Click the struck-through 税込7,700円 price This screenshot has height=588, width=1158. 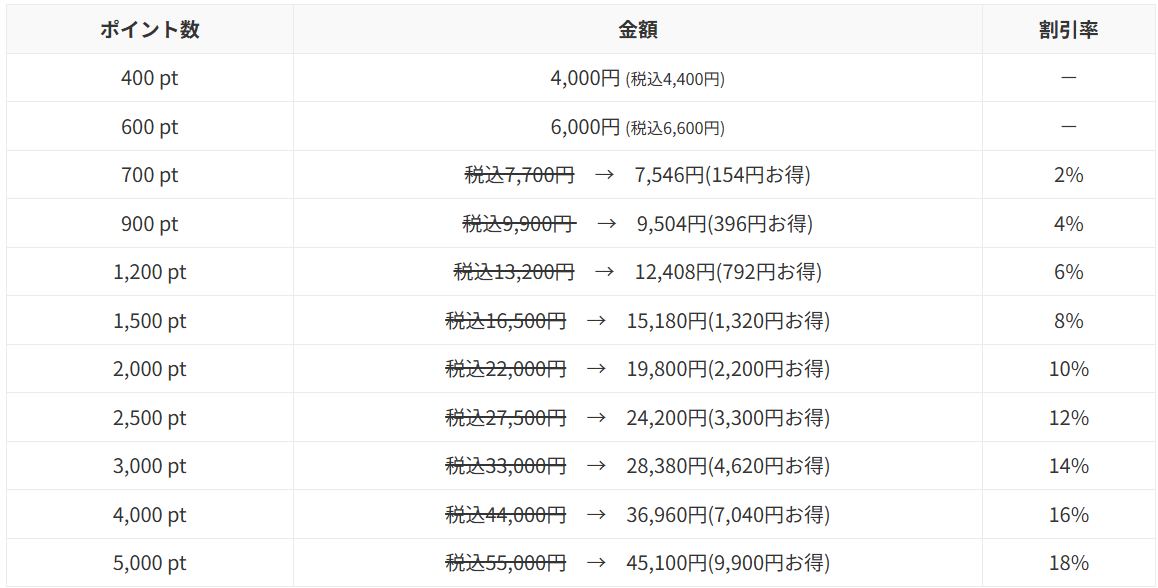tap(519, 175)
